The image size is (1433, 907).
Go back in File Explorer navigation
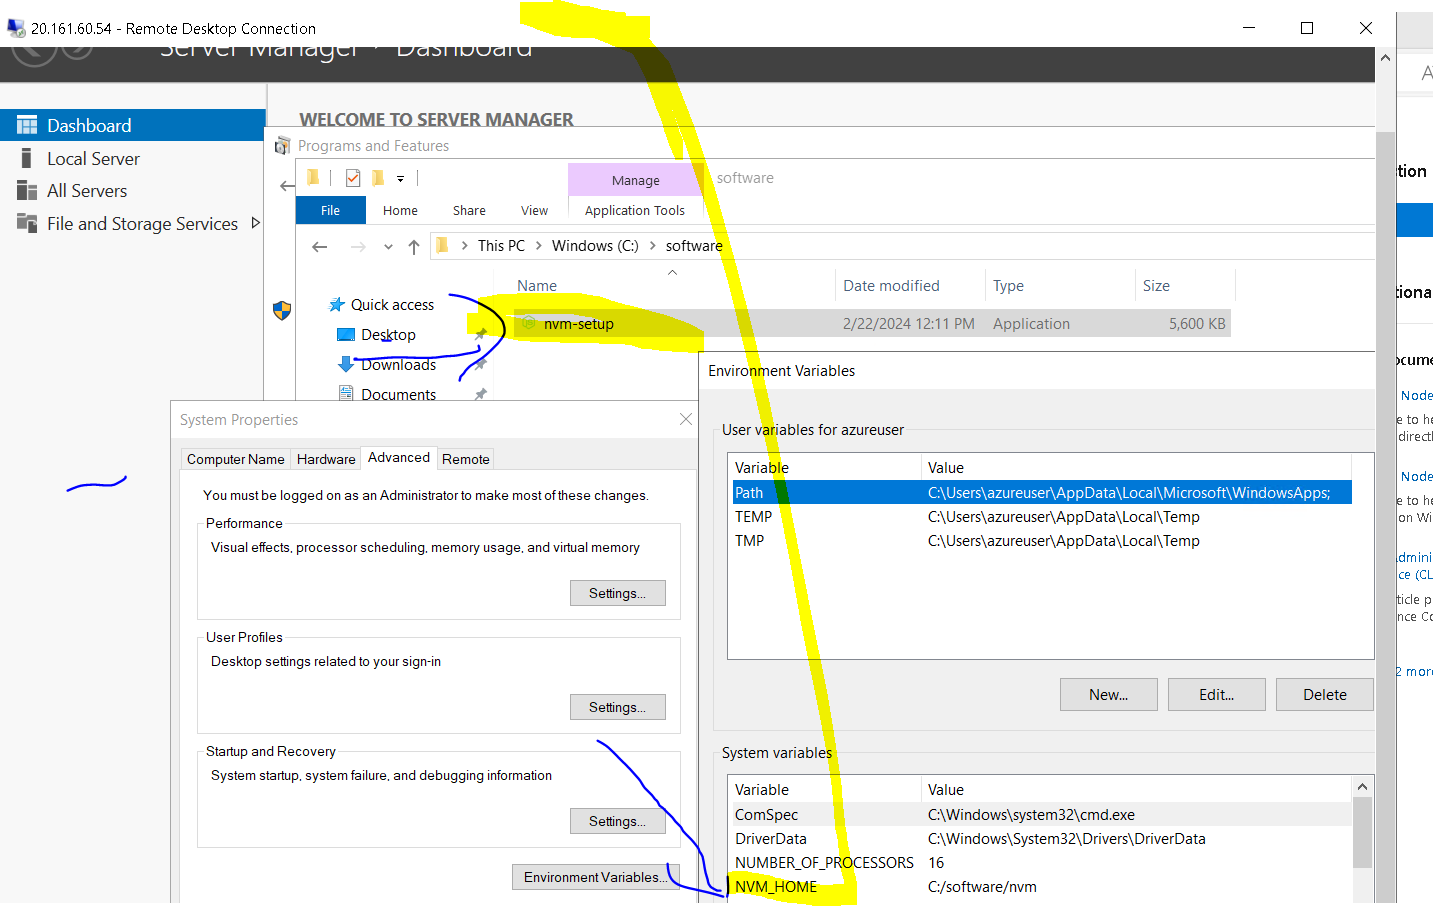coord(320,247)
